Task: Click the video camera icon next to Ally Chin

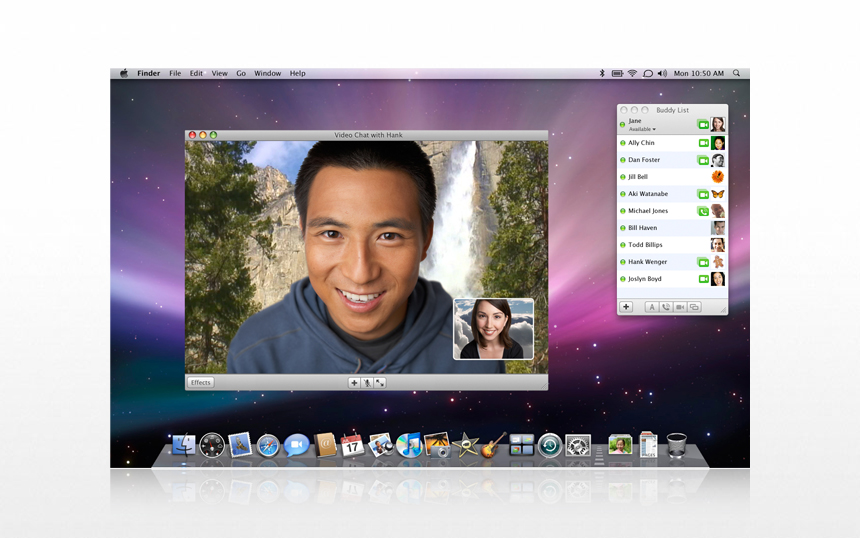Action: tap(703, 143)
